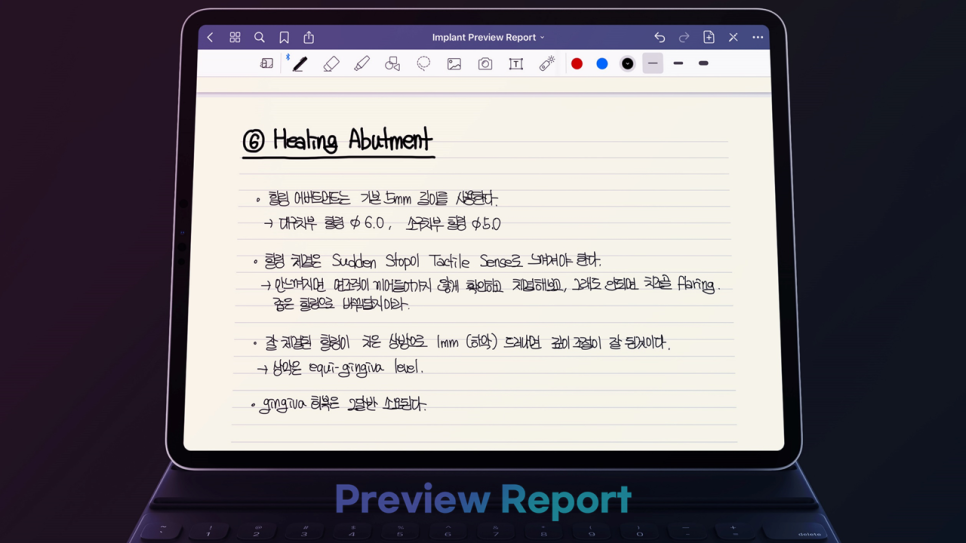Choose the thick stroke width
Image resolution: width=966 pixels, height=543 pixels.
point(704,64)
